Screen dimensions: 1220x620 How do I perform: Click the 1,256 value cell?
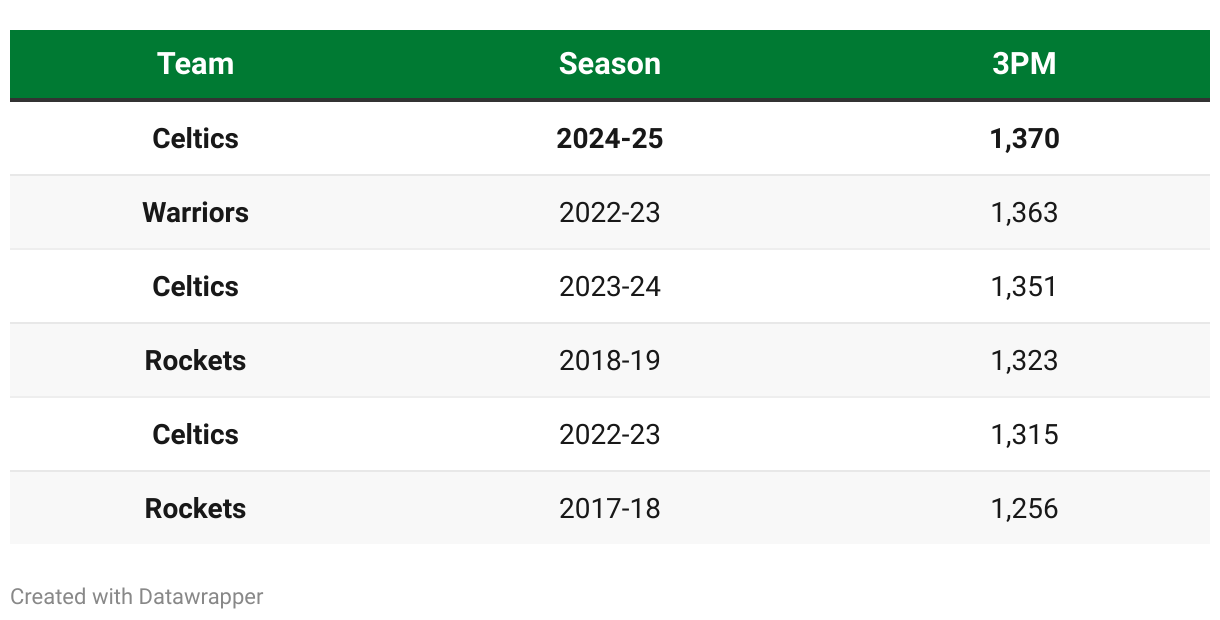point(1024,508)
